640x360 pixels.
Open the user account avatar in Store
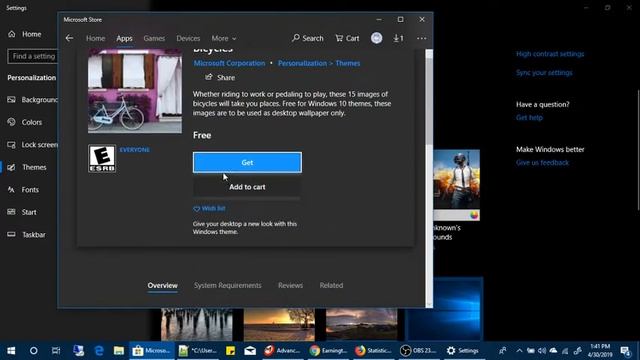click(x=376, y=38)
